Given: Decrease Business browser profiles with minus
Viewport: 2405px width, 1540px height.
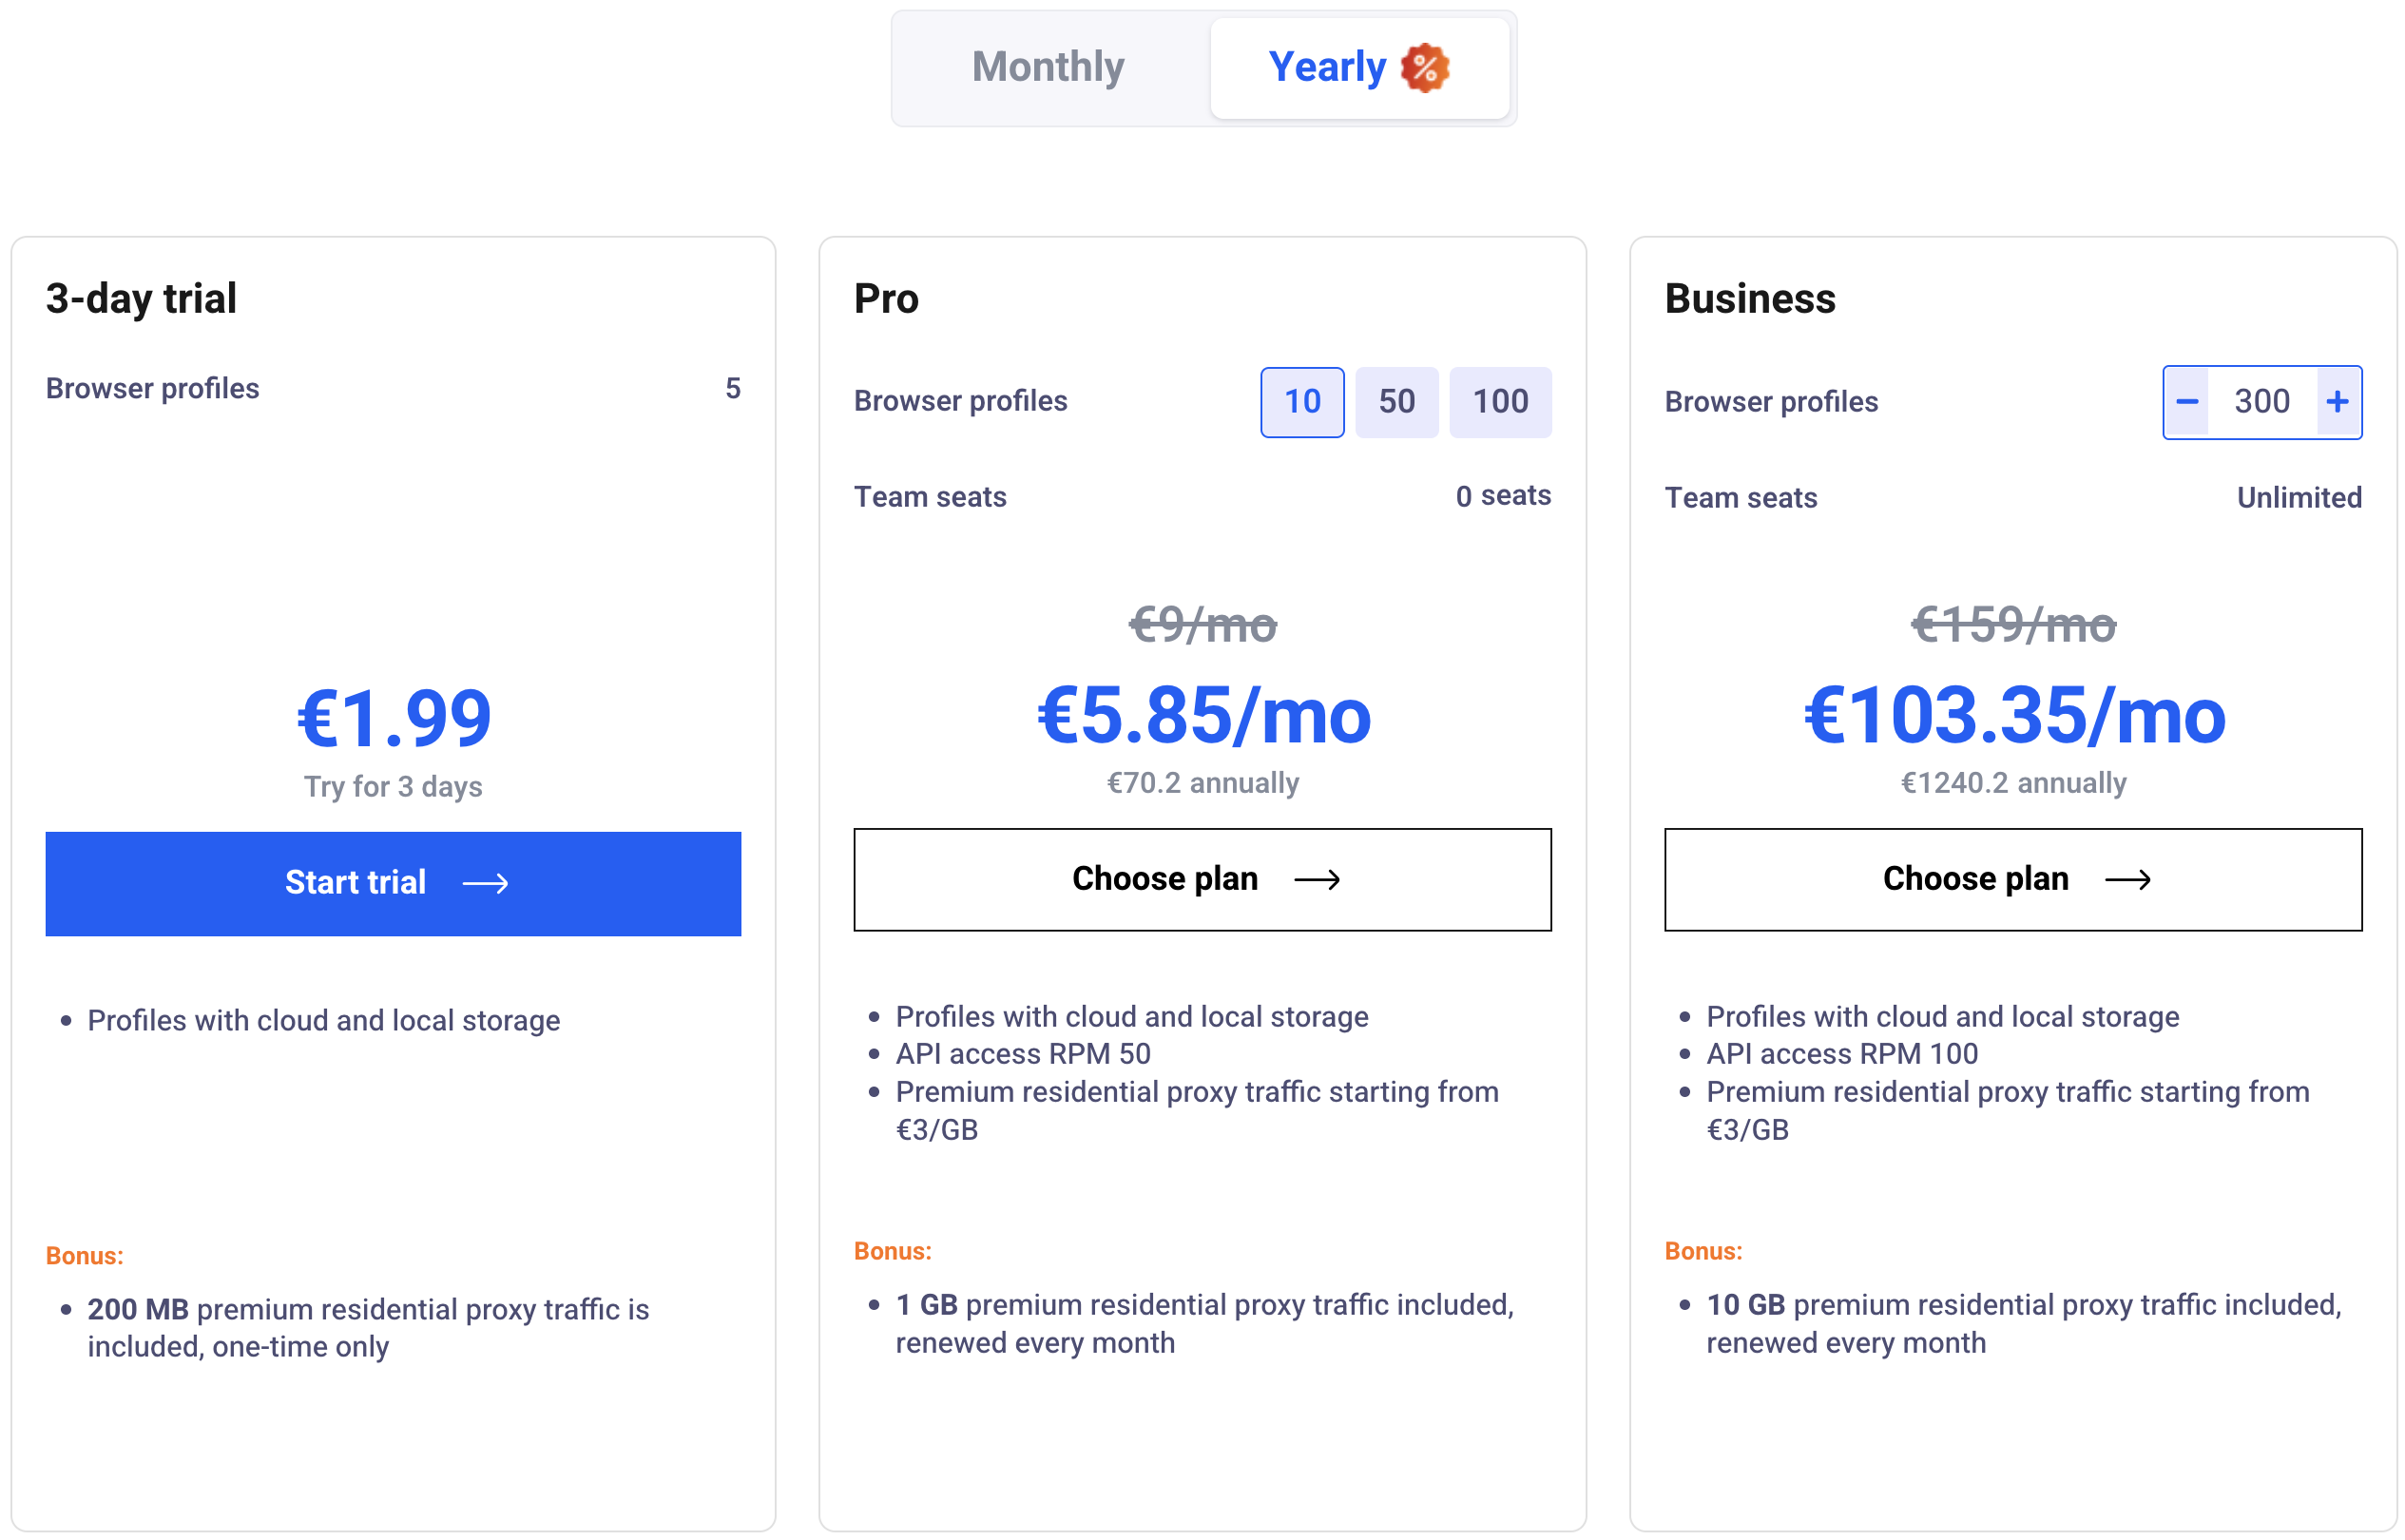Looking at the screenshot, I should (x=2185, y=401).
